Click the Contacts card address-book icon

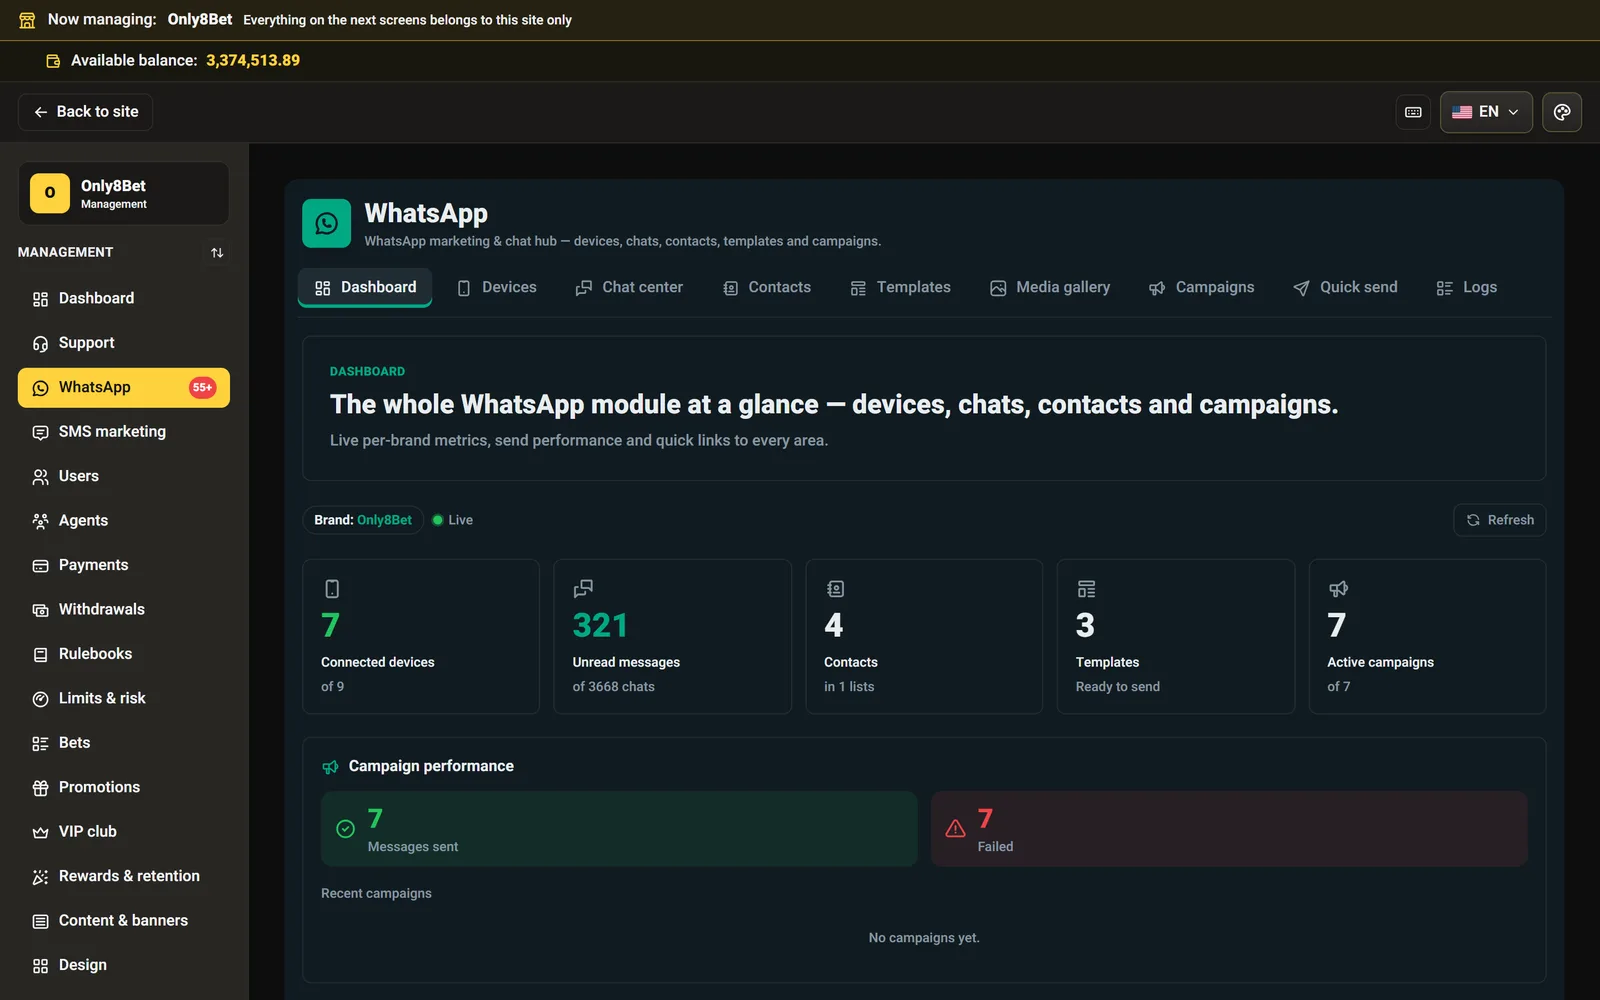point(835,589)
